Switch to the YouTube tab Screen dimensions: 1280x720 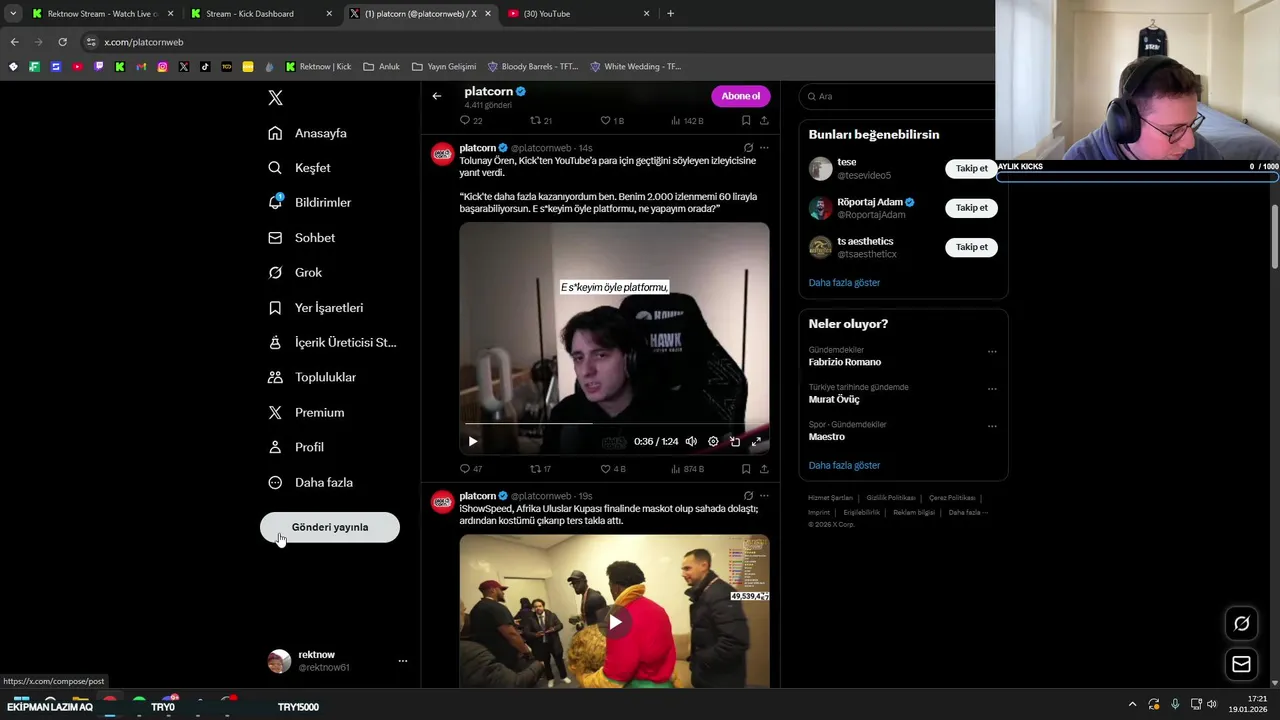pos(580,14)
